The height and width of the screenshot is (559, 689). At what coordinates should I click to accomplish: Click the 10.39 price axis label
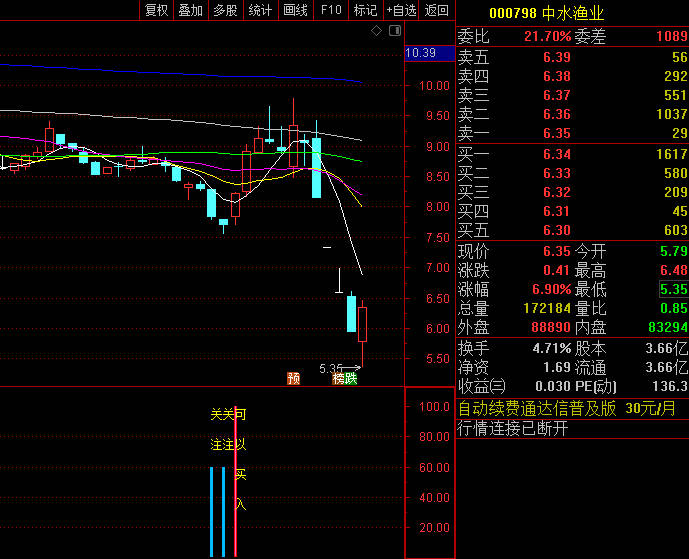pos(429,53)
